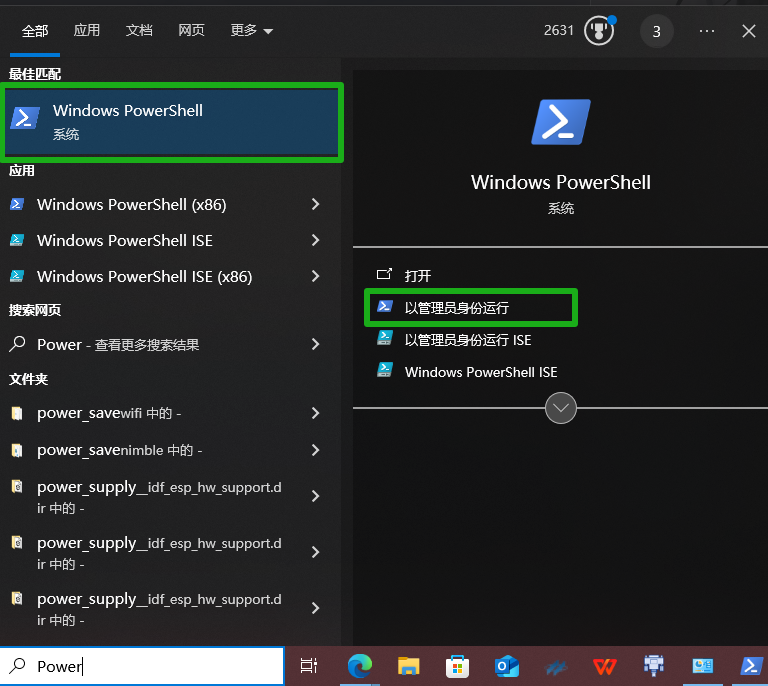The width and height of the screenshot is (768, 686).
Task: Click the search input containing Power
Action: [142, 666]
